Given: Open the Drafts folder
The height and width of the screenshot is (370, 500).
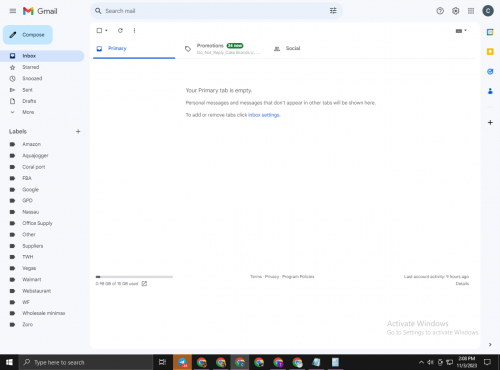Looking at the screenshot, I should point(42,101).
